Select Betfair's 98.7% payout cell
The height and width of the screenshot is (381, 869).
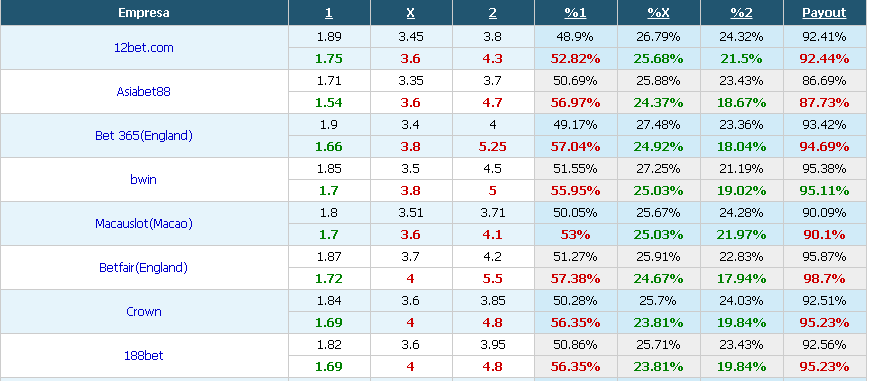pyautogui.click(x=825, y=278)
